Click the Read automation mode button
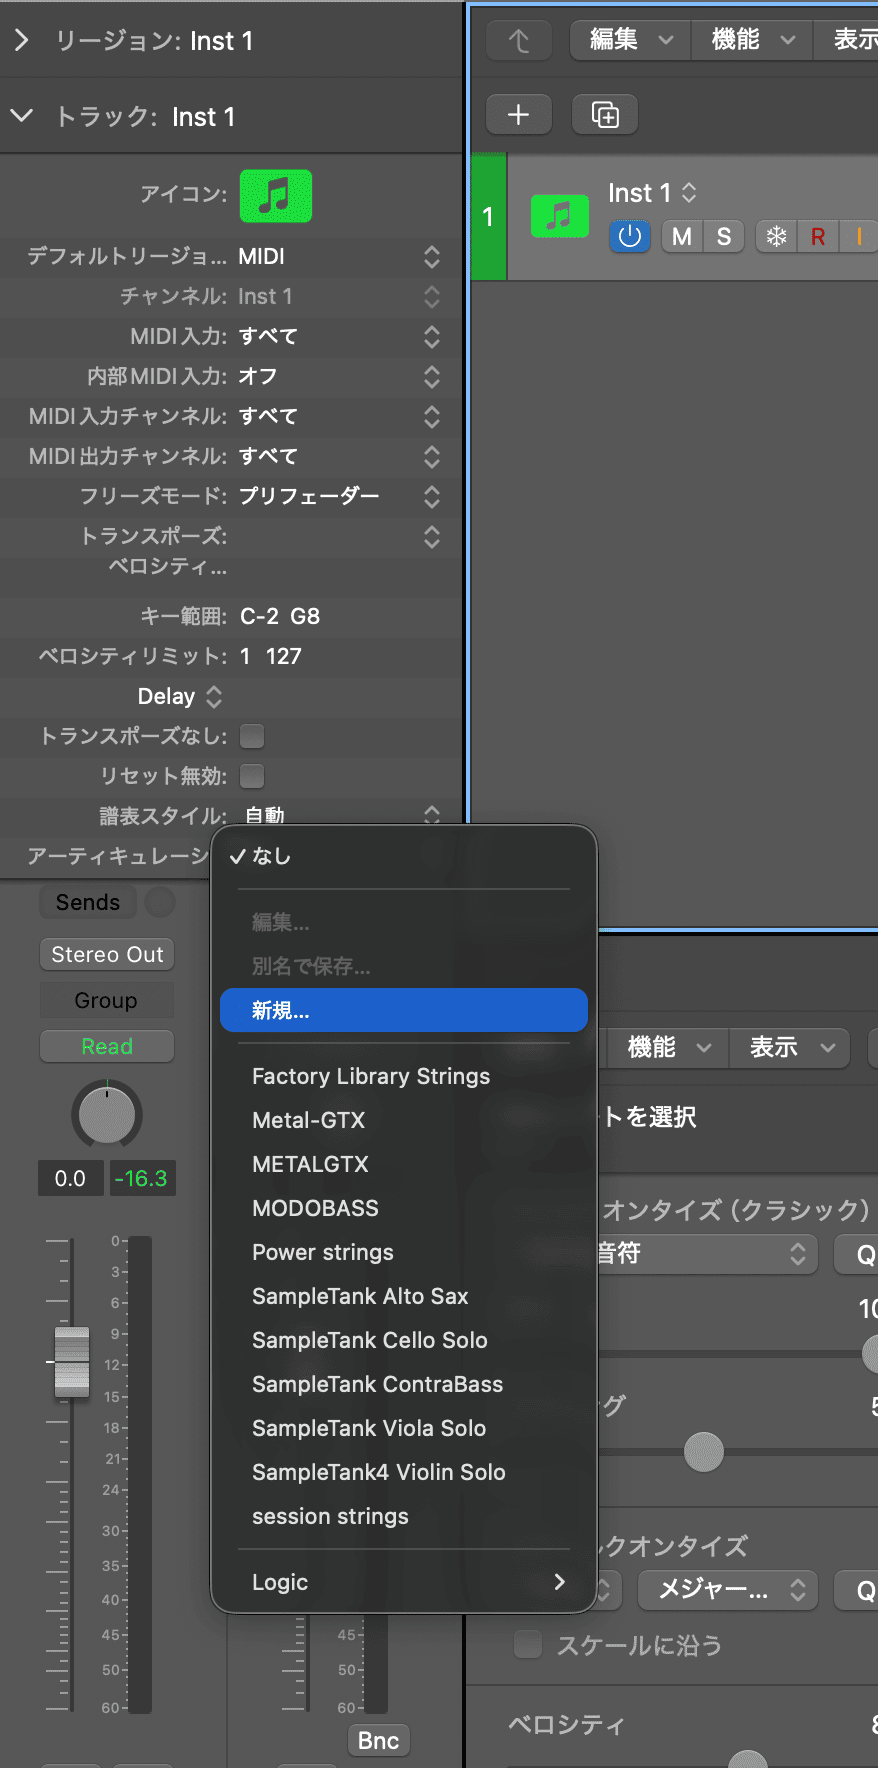 point(107,1046)
